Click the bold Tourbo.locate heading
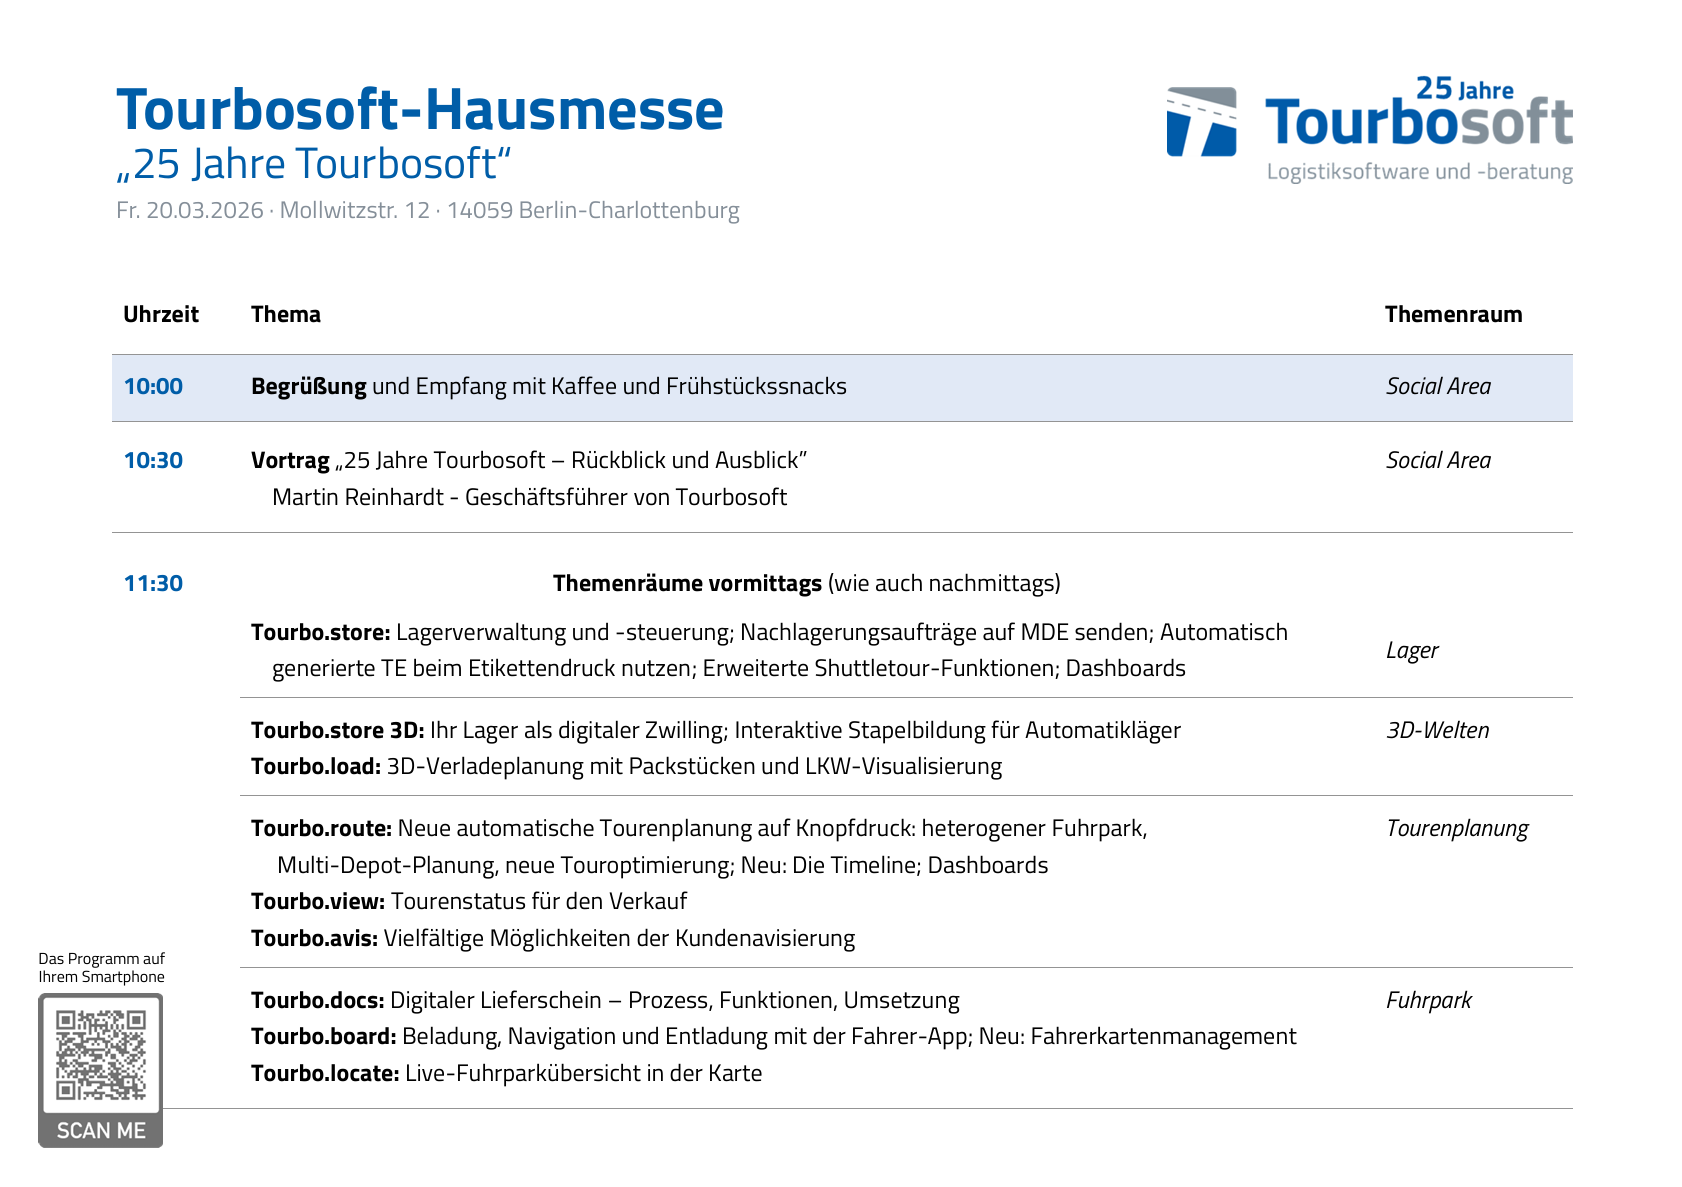This screenshot has width=1682, height=1187. 325,1073
